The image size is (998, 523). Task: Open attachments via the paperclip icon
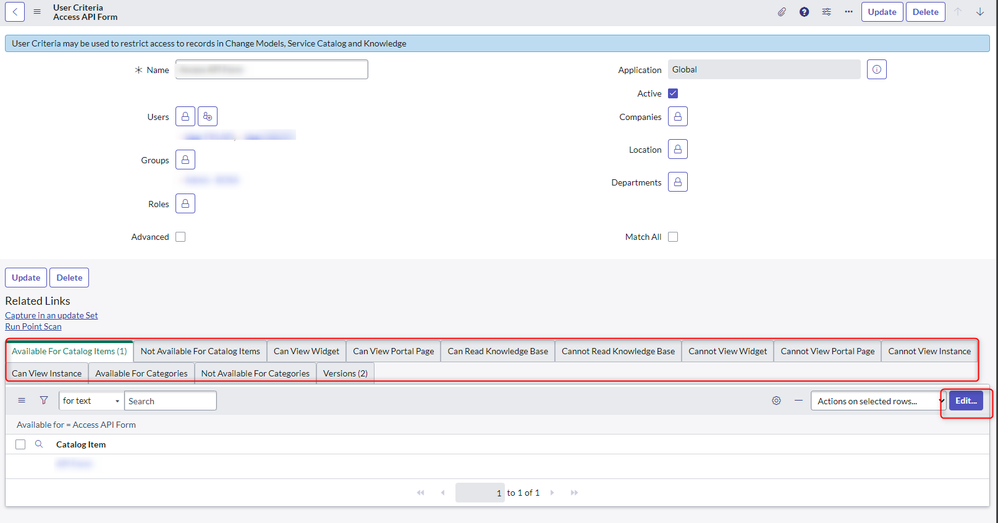[x=782, y=11]
